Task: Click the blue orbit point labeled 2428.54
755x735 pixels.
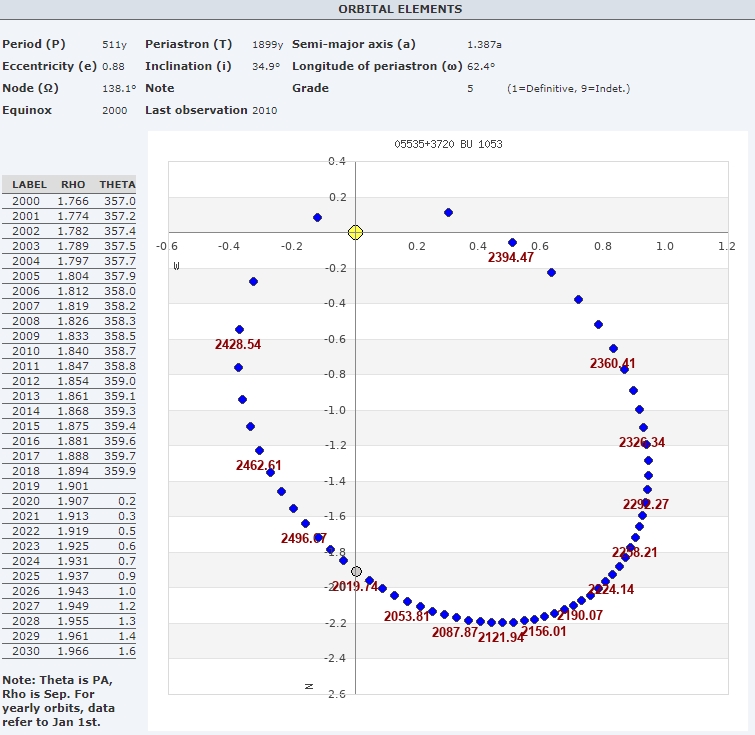Action: (x=239, y=329)
